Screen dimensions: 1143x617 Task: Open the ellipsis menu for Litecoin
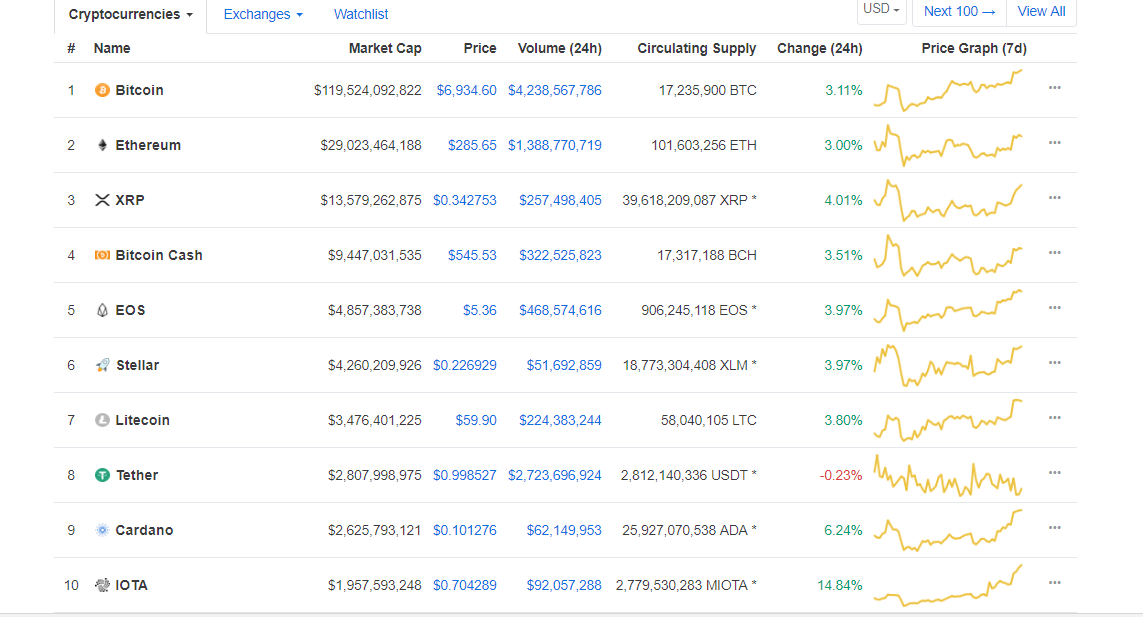coord(1054,418)
